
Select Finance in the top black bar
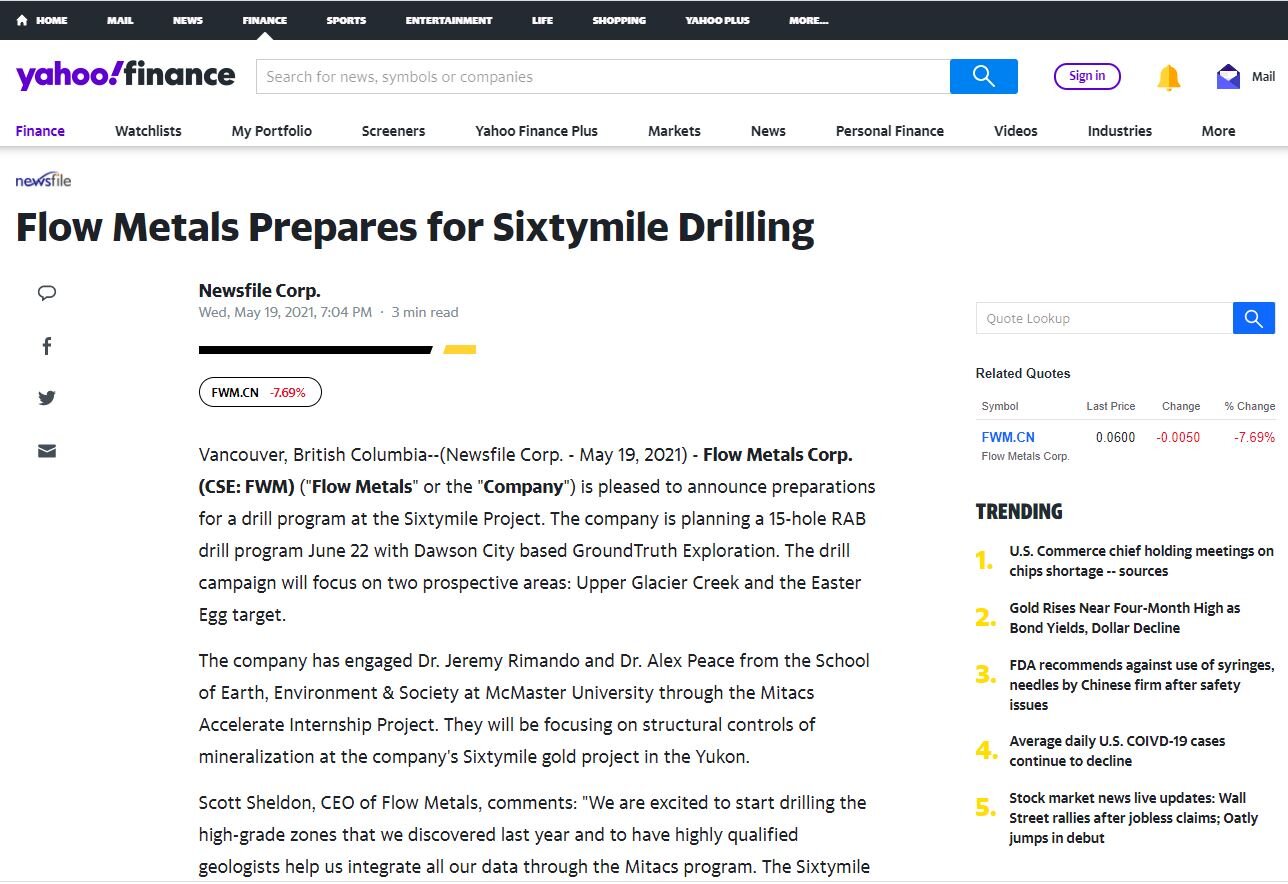[x=265, y=20]
